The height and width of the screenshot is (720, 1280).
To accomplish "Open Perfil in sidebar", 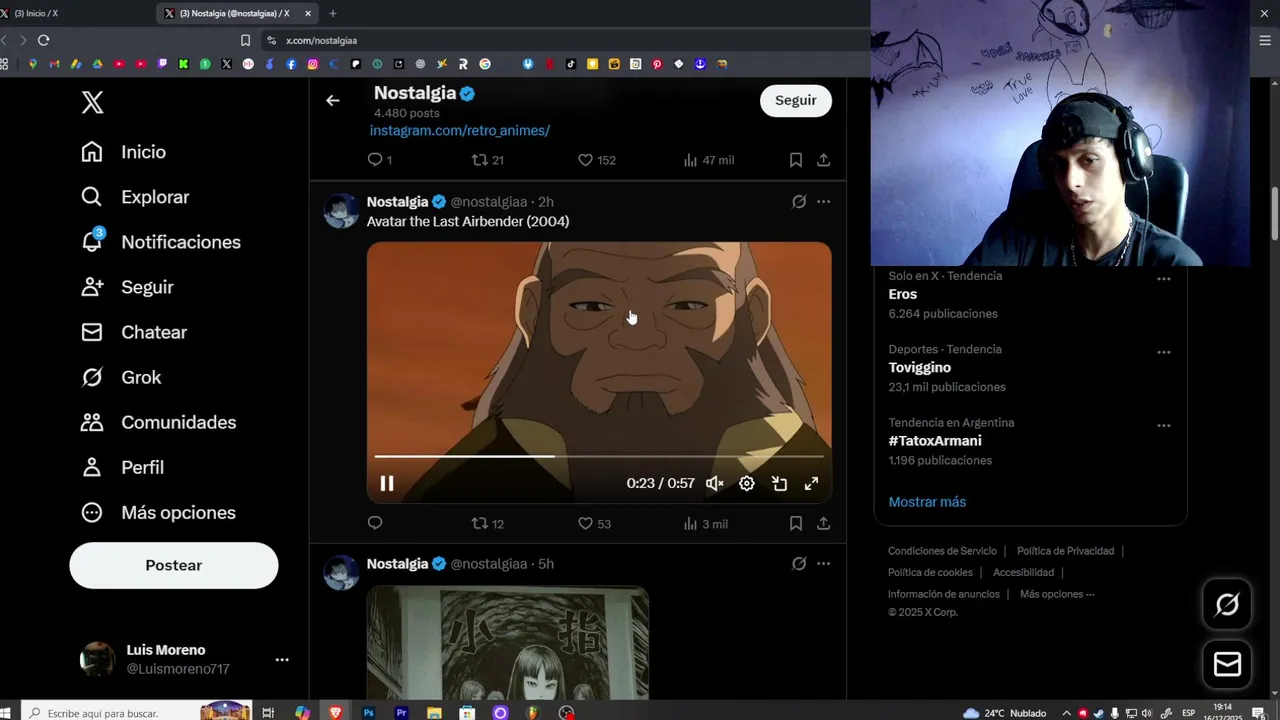I will pos(122,467).
